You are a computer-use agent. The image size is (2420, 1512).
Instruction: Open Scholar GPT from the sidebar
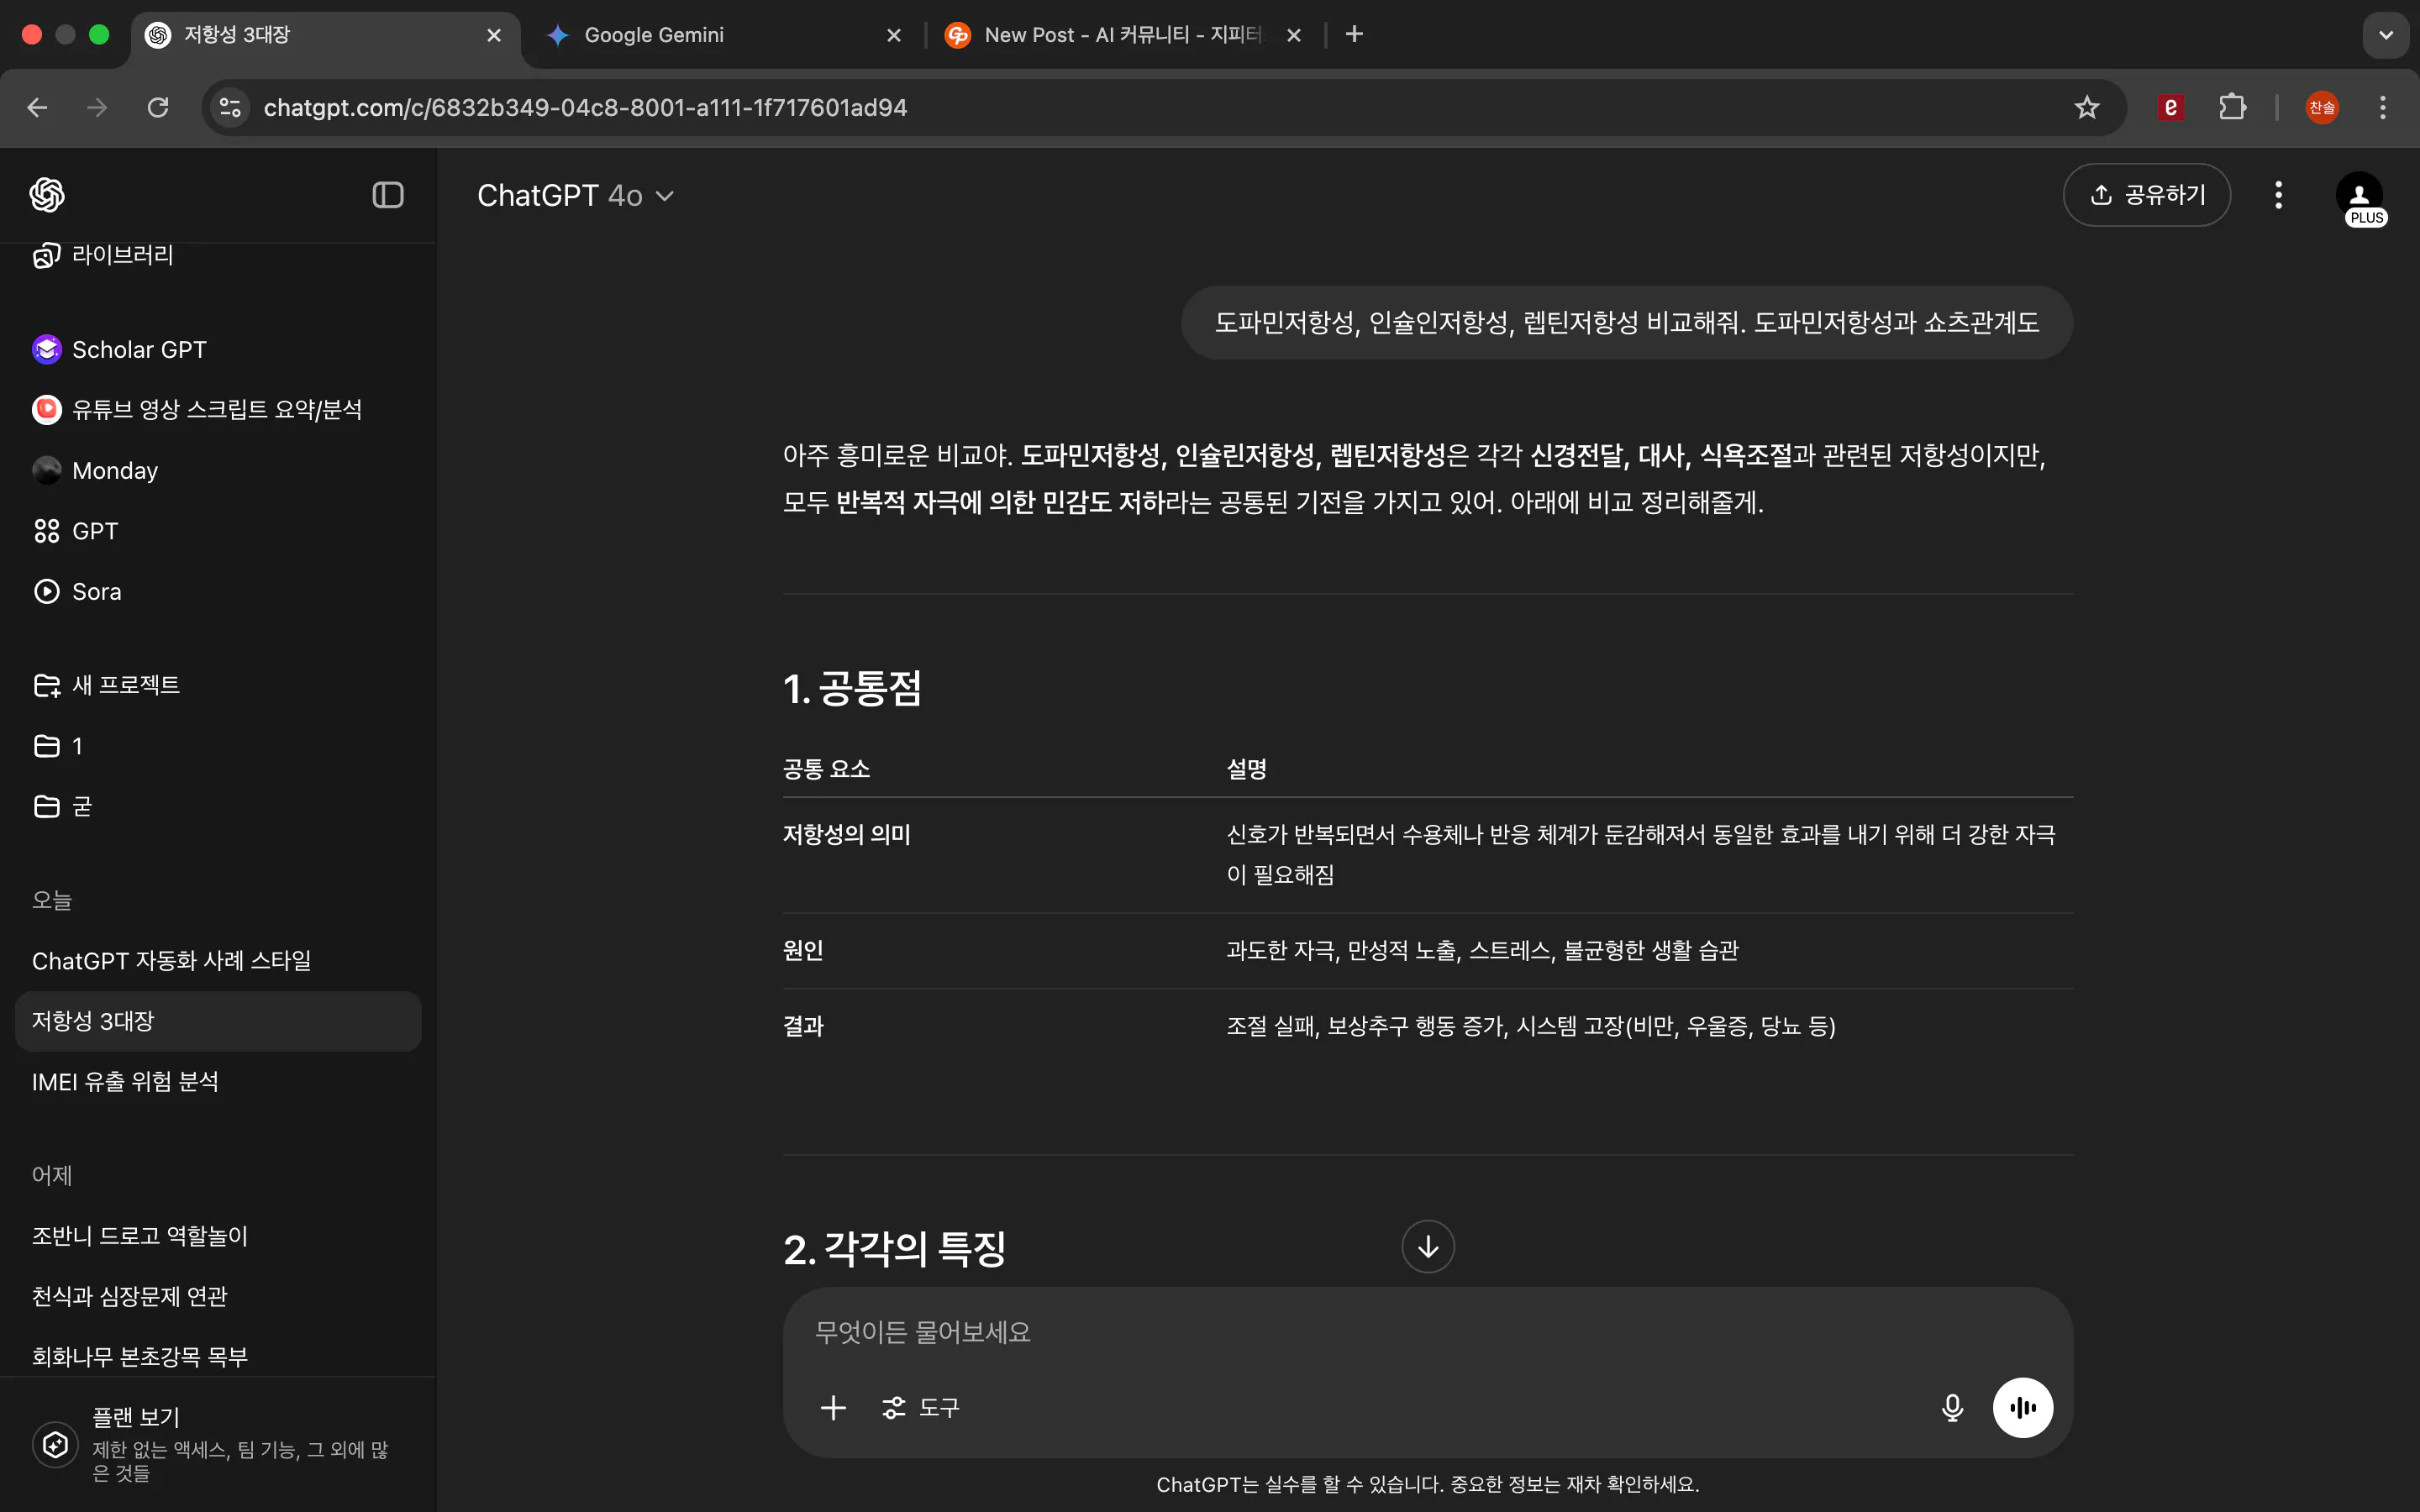[x=138, y=349]
